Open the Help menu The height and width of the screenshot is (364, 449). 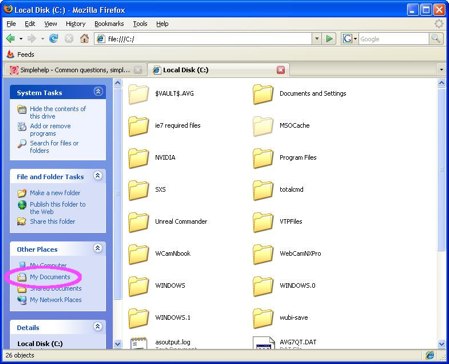coord(162,24)
